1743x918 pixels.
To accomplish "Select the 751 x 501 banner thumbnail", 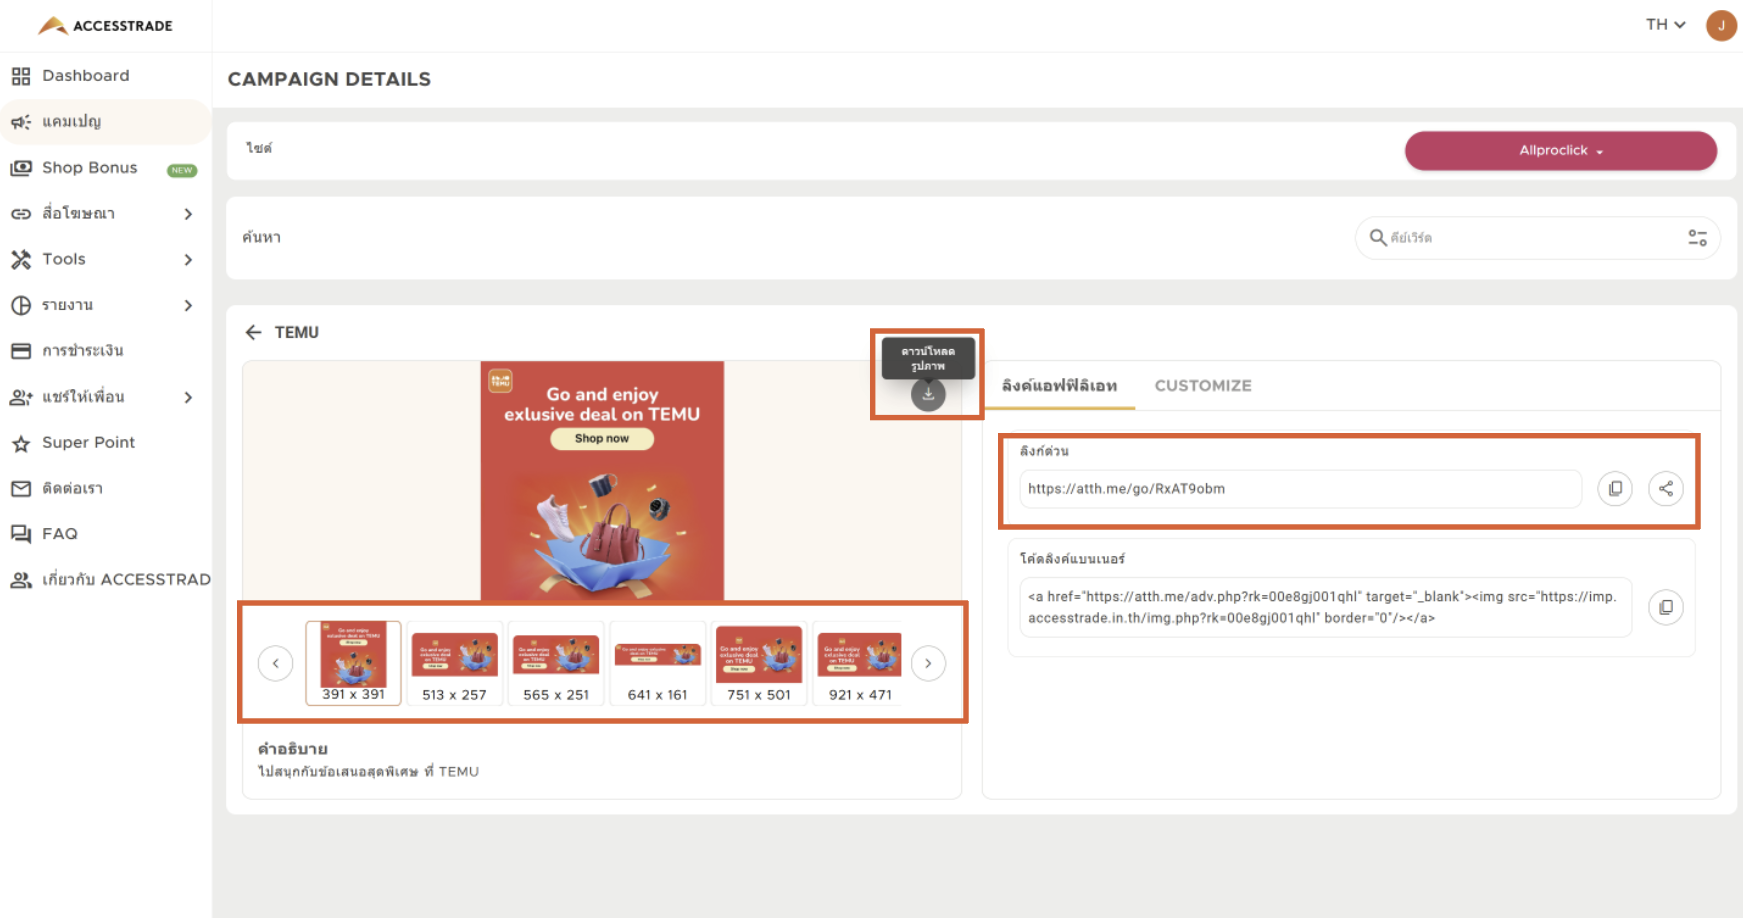I will [x=759, y=663].
